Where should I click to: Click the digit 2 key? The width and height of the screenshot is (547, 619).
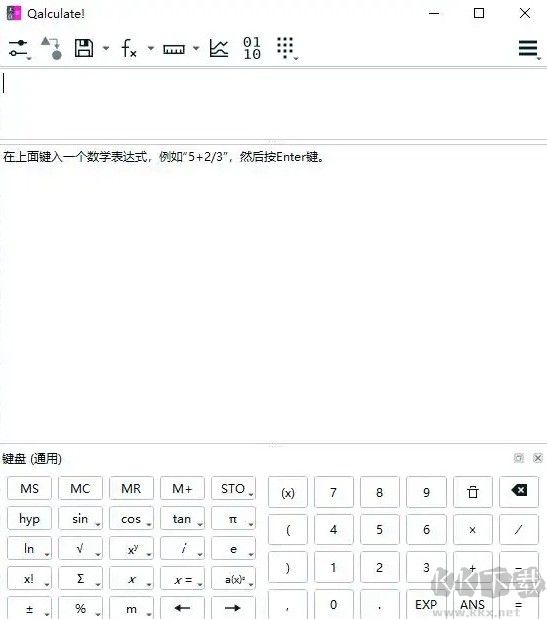click(380, 567)
